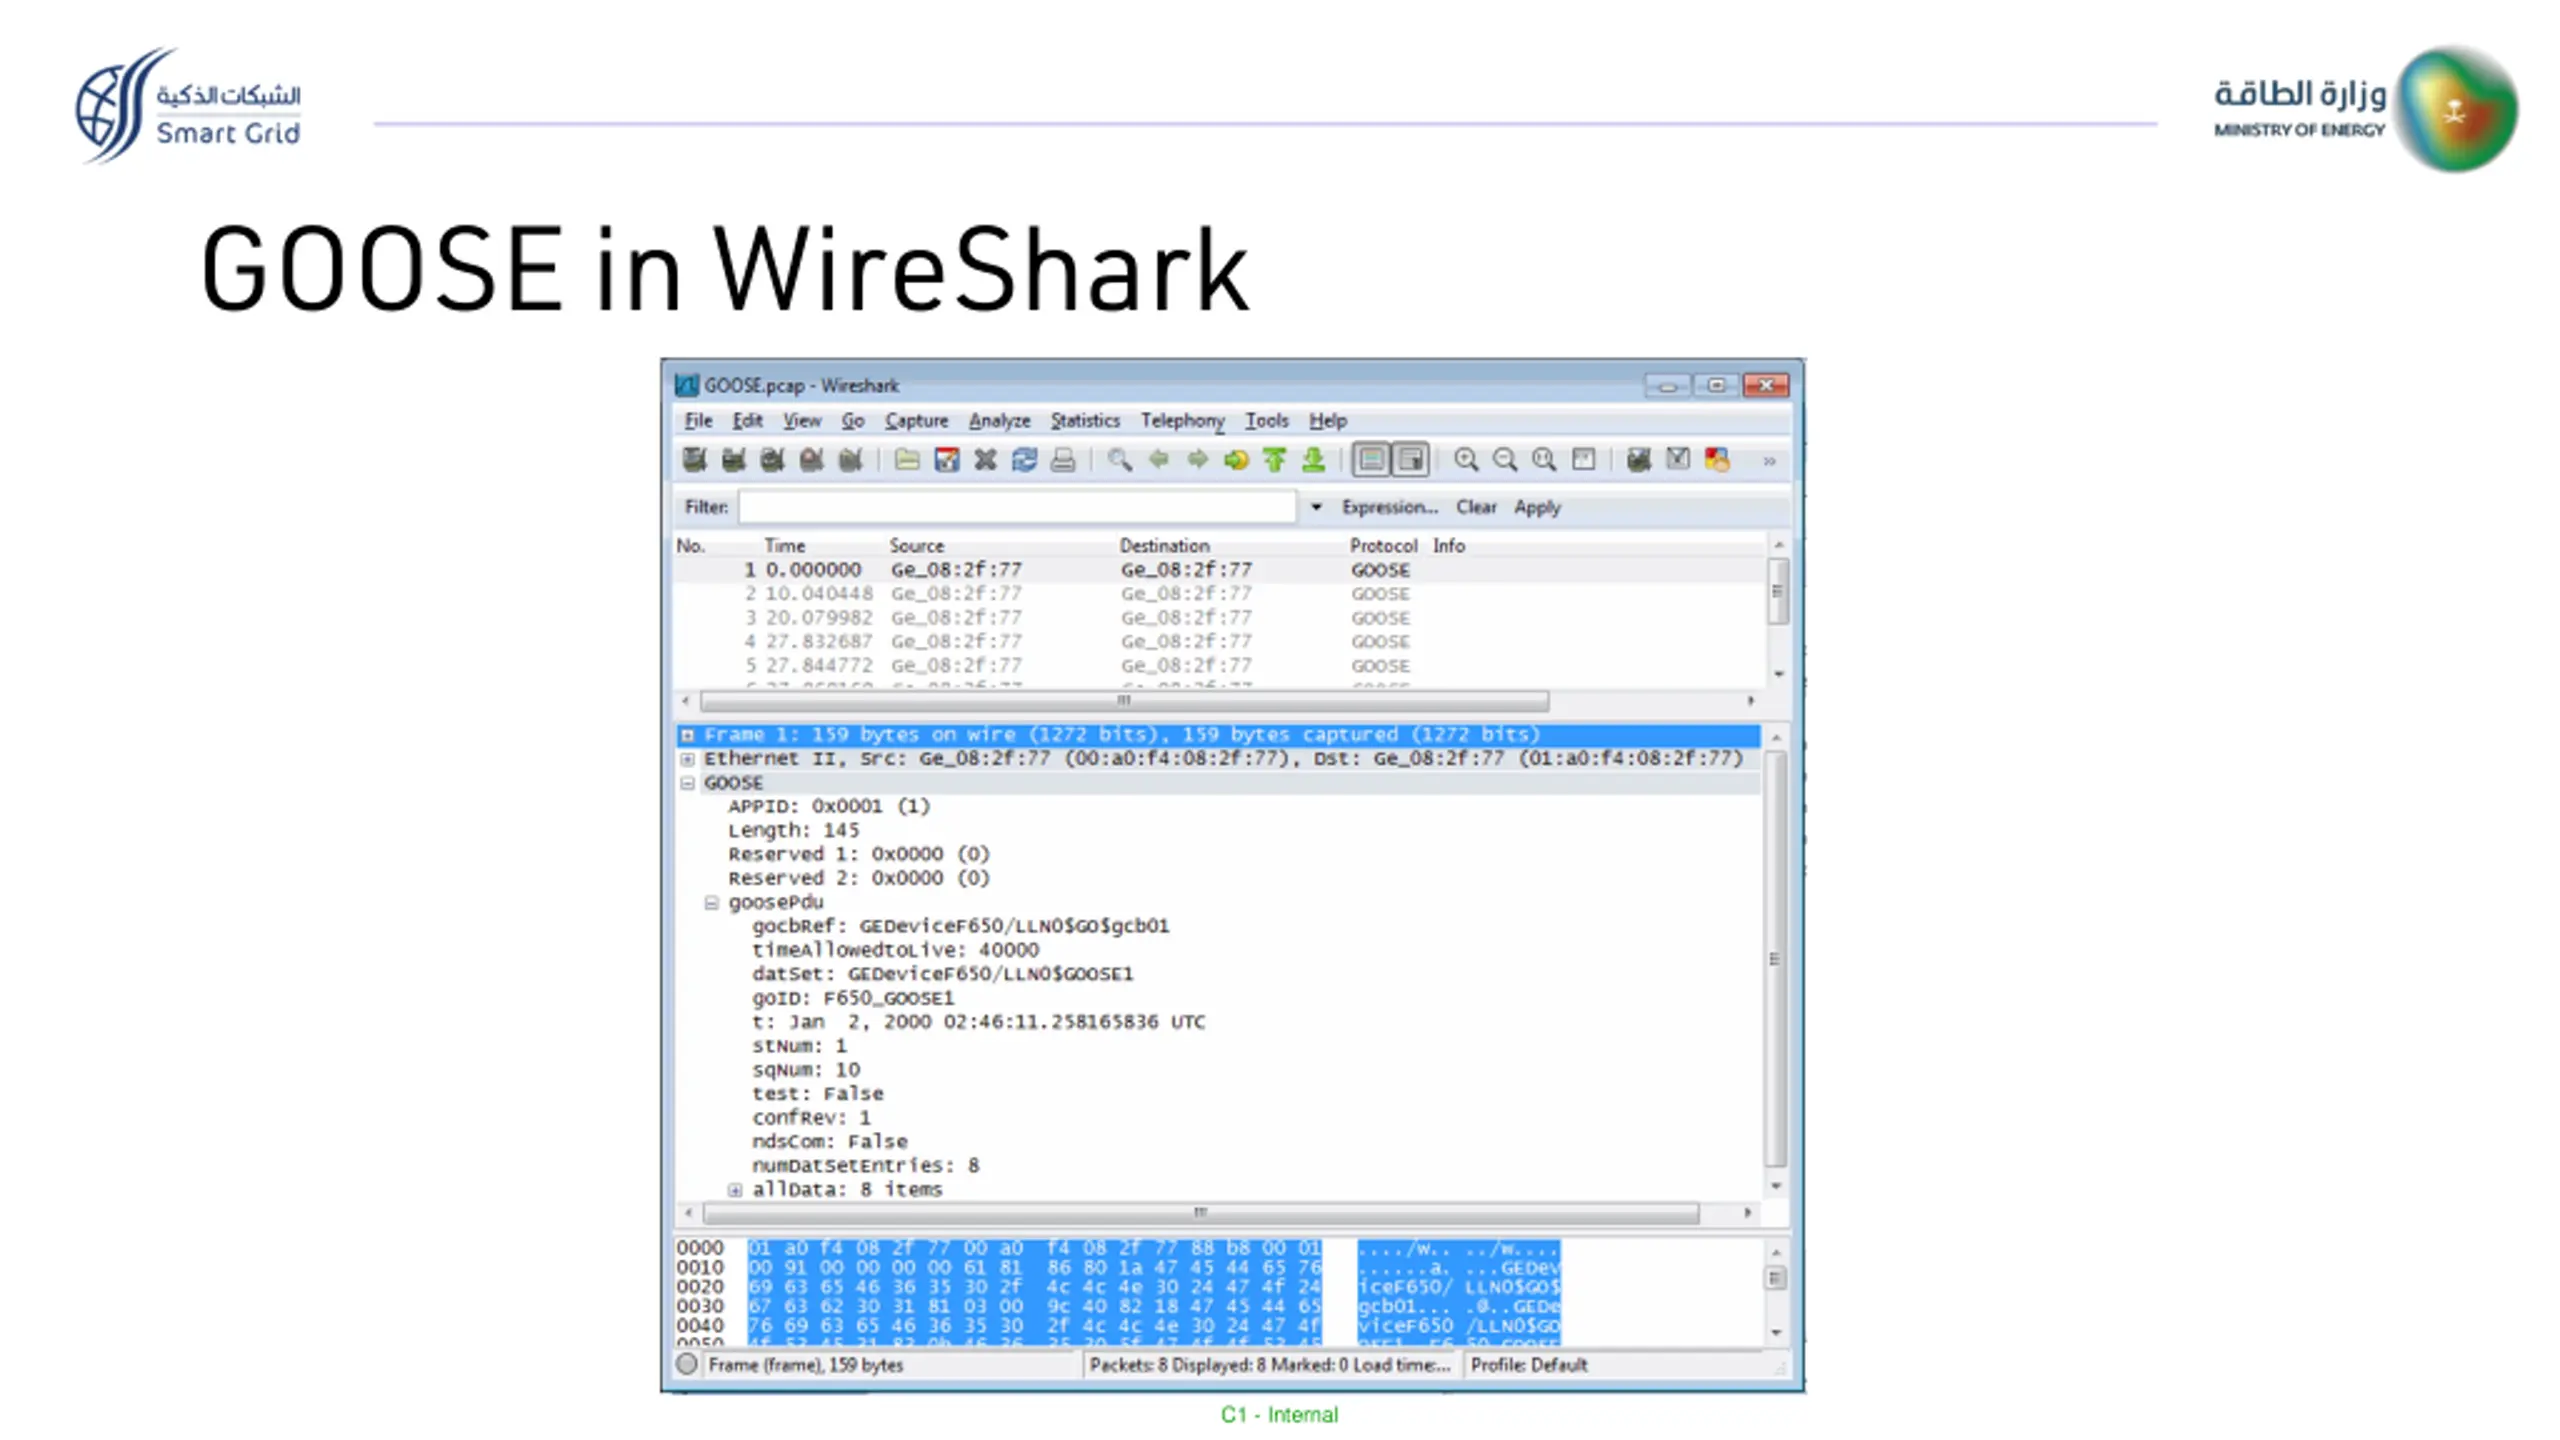Expand the Frame 1 tree node
2560x1440 pixels.
[x=688, y=735]
